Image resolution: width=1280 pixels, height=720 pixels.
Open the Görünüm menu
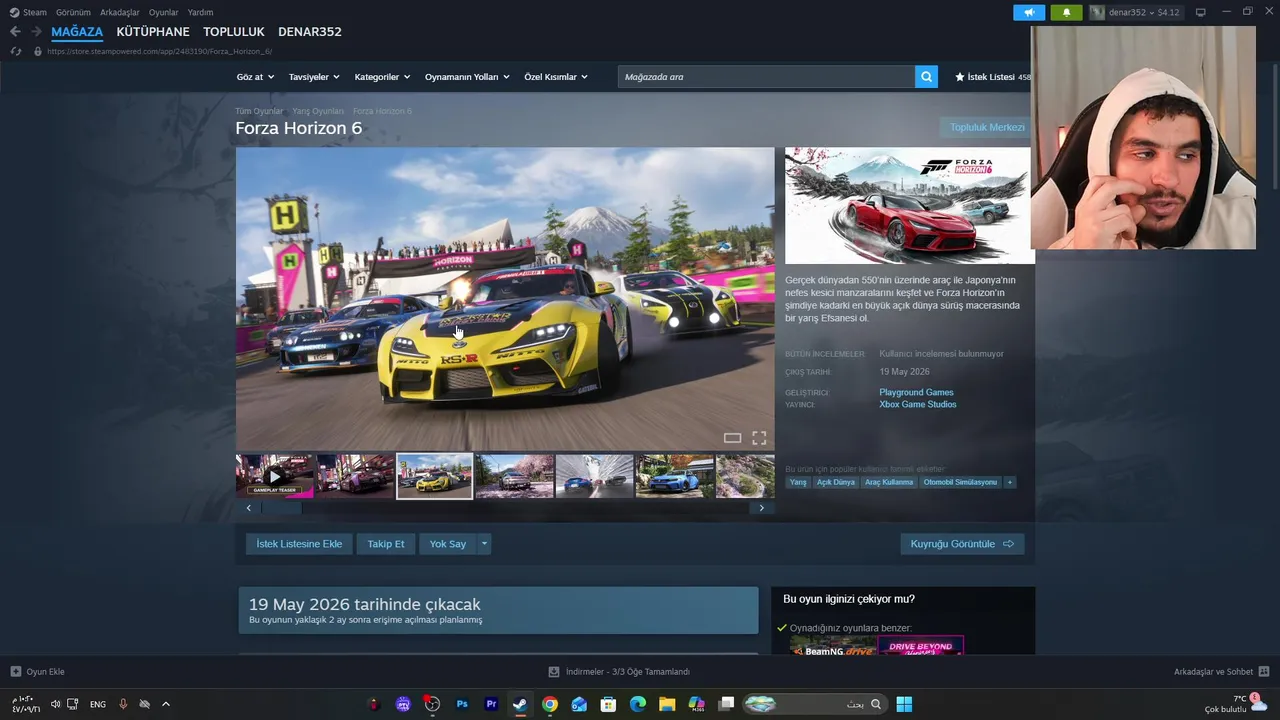tap(73, 12)
